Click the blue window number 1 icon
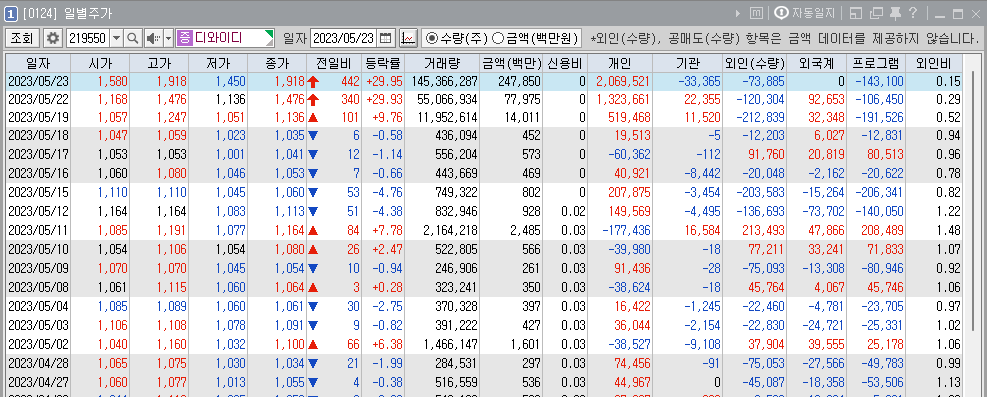This screenshot has width=987, height=397. pyautogui.click(x=11, y=13)
